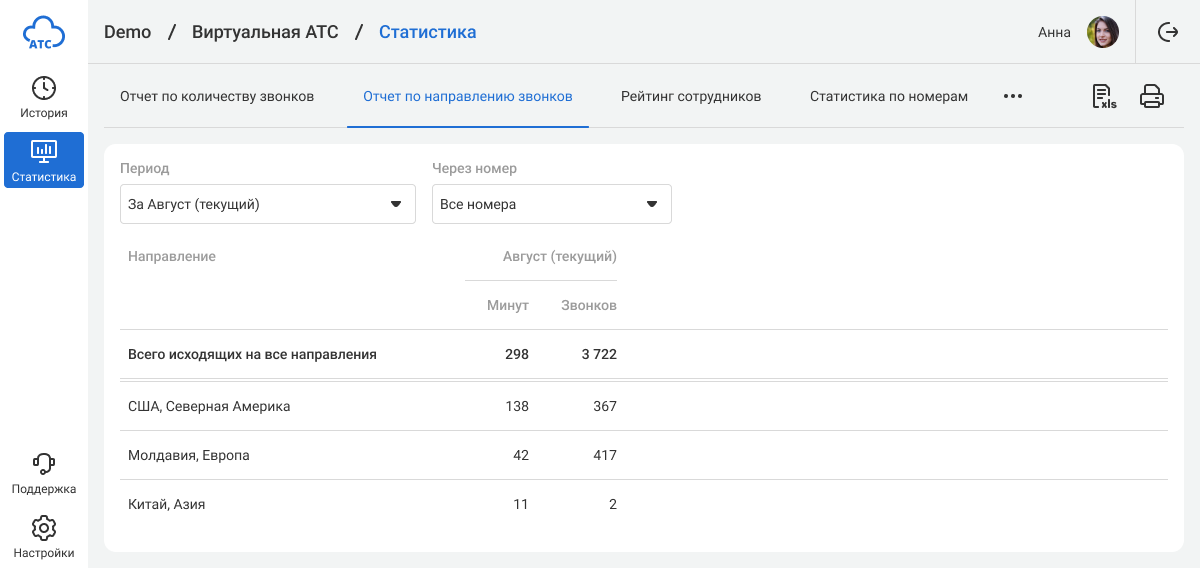Open the Через номер dropdown
Image resolution: width=1200 pixels, height=568 pixels.
(x=551, y=204)
